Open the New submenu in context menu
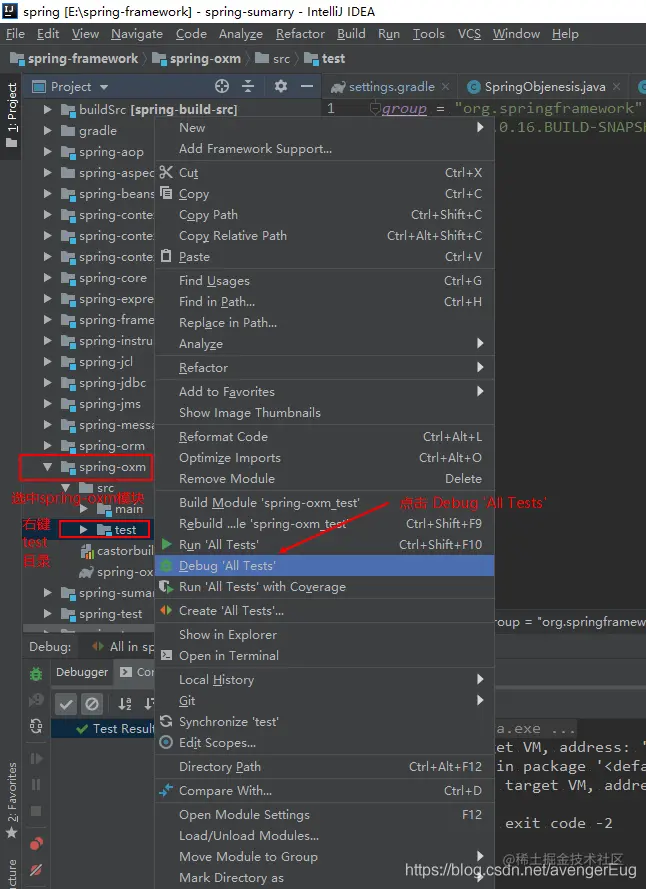 324,128
